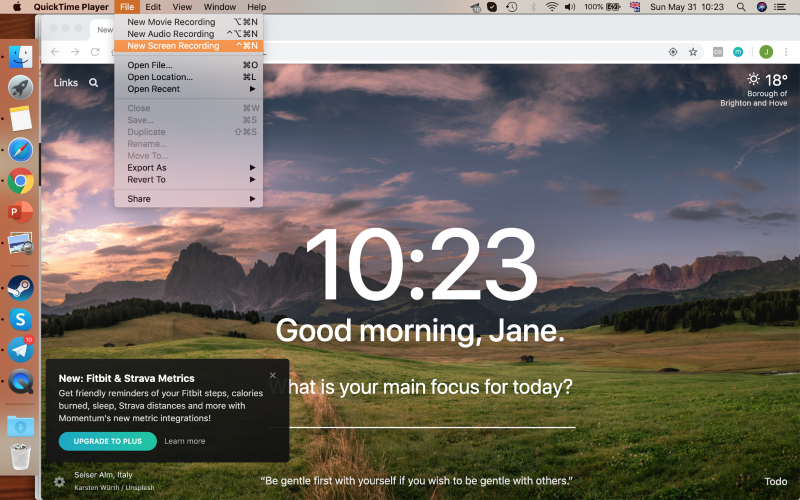Expand Export As submenu

(188, 167)
